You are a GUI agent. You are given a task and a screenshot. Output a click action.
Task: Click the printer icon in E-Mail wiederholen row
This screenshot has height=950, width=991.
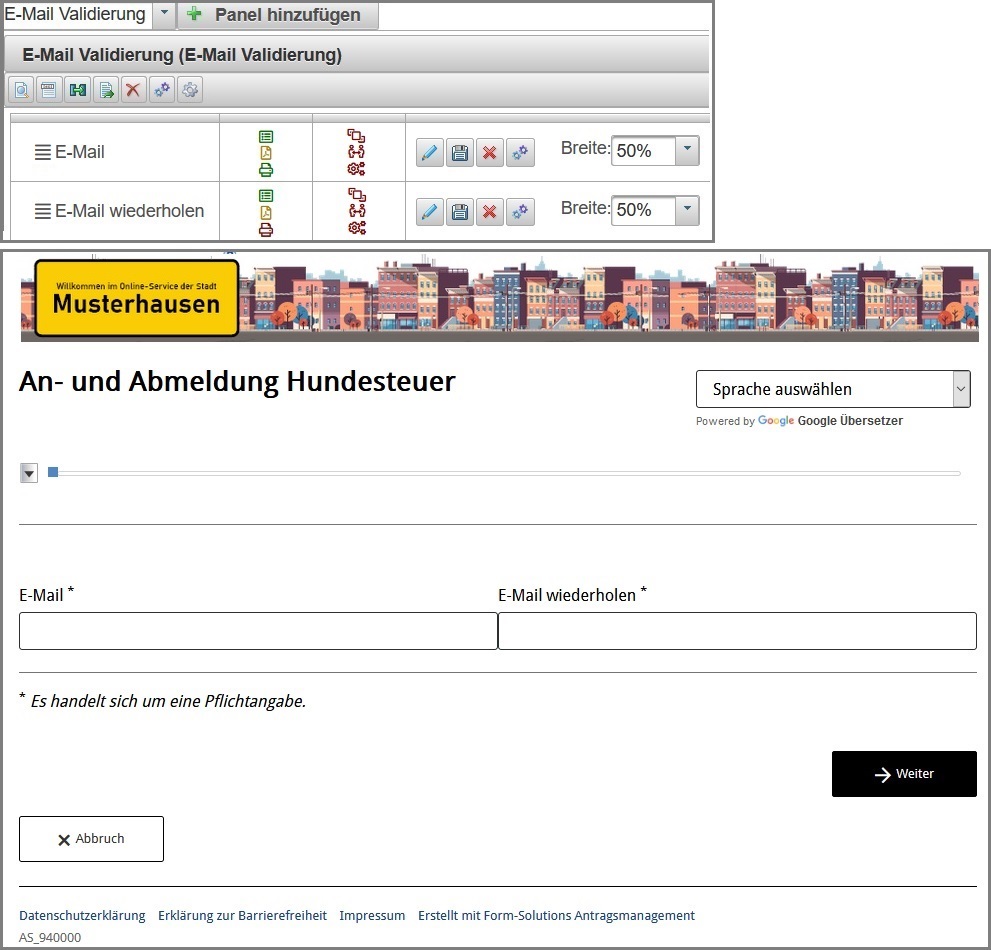[x=266, y=229]
